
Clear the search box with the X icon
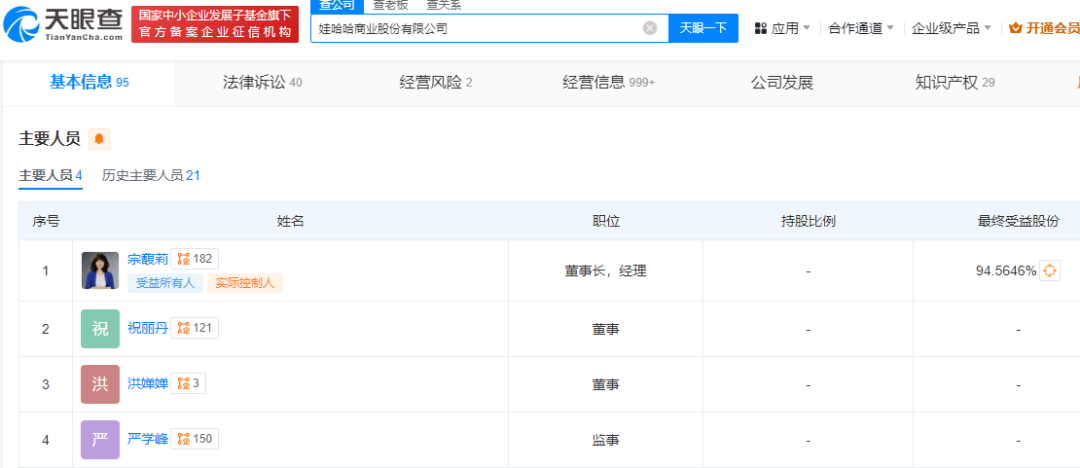(x=650, y=28)
